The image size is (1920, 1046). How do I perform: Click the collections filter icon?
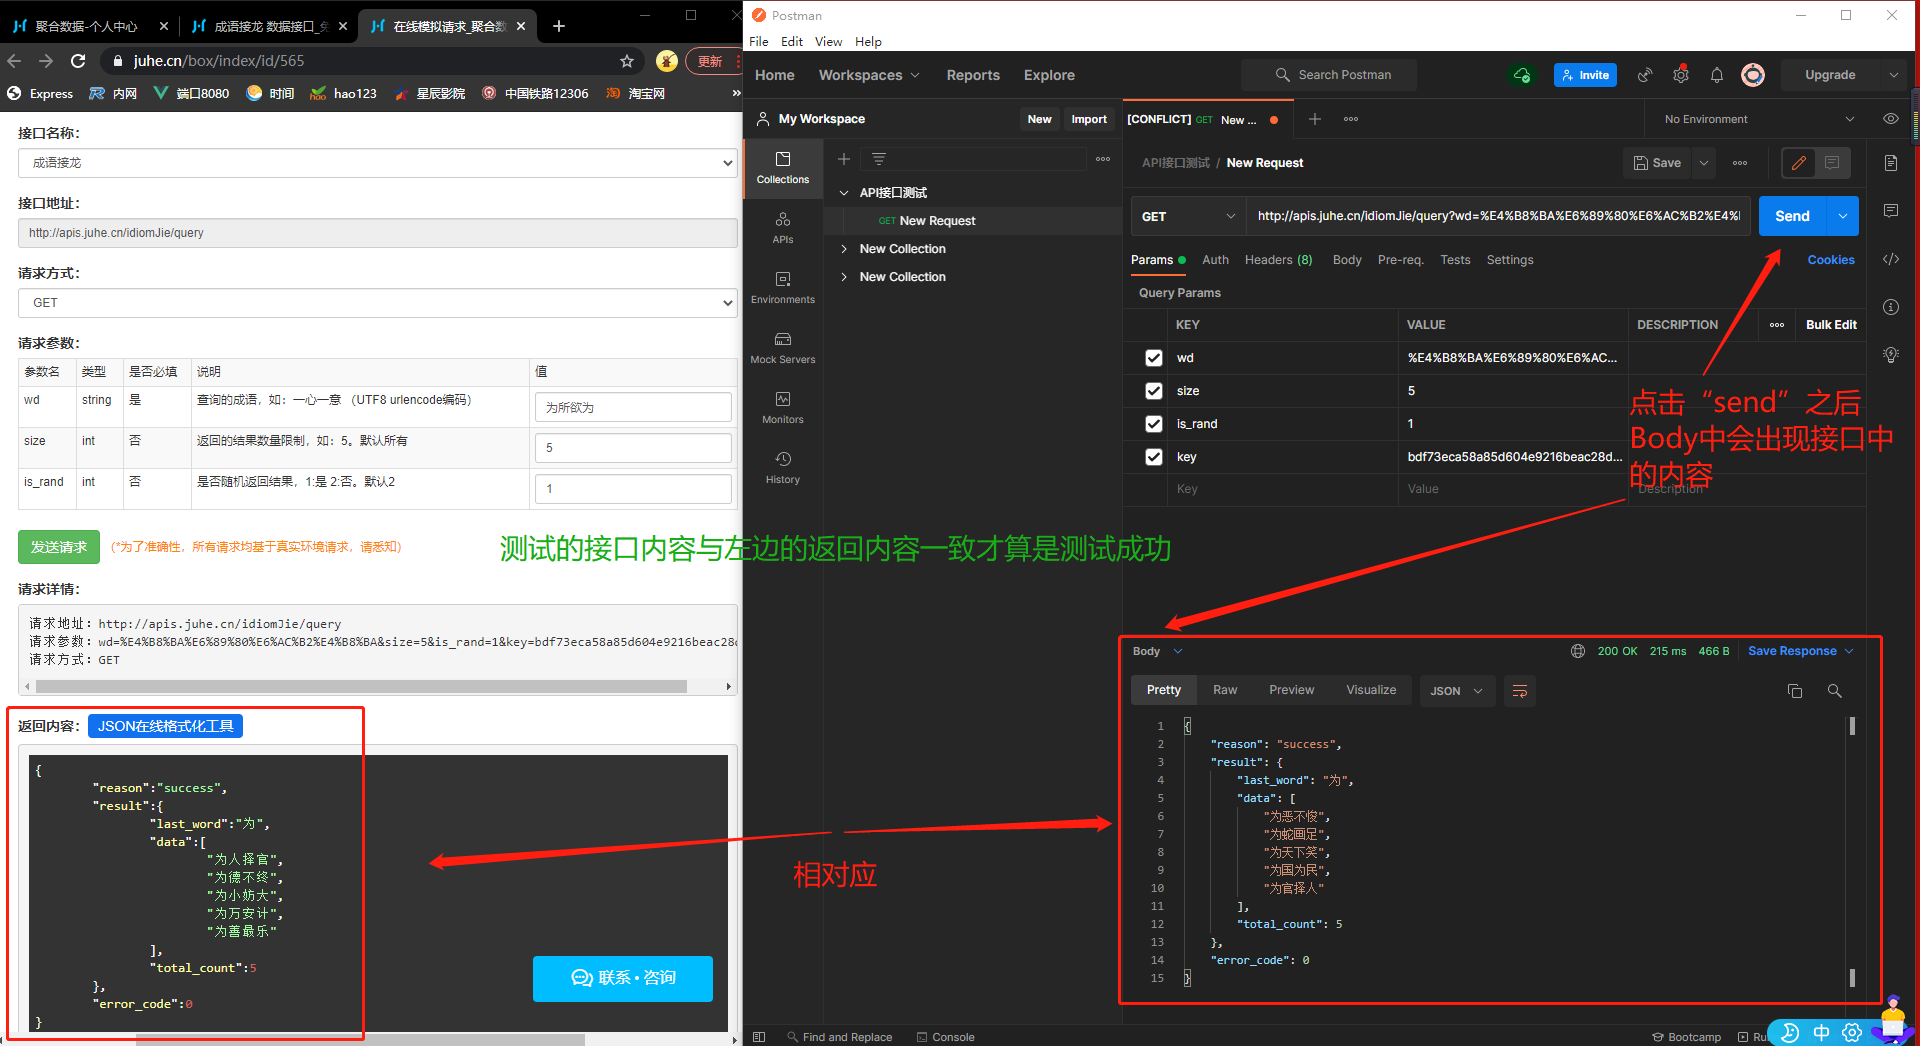[879, 159]
